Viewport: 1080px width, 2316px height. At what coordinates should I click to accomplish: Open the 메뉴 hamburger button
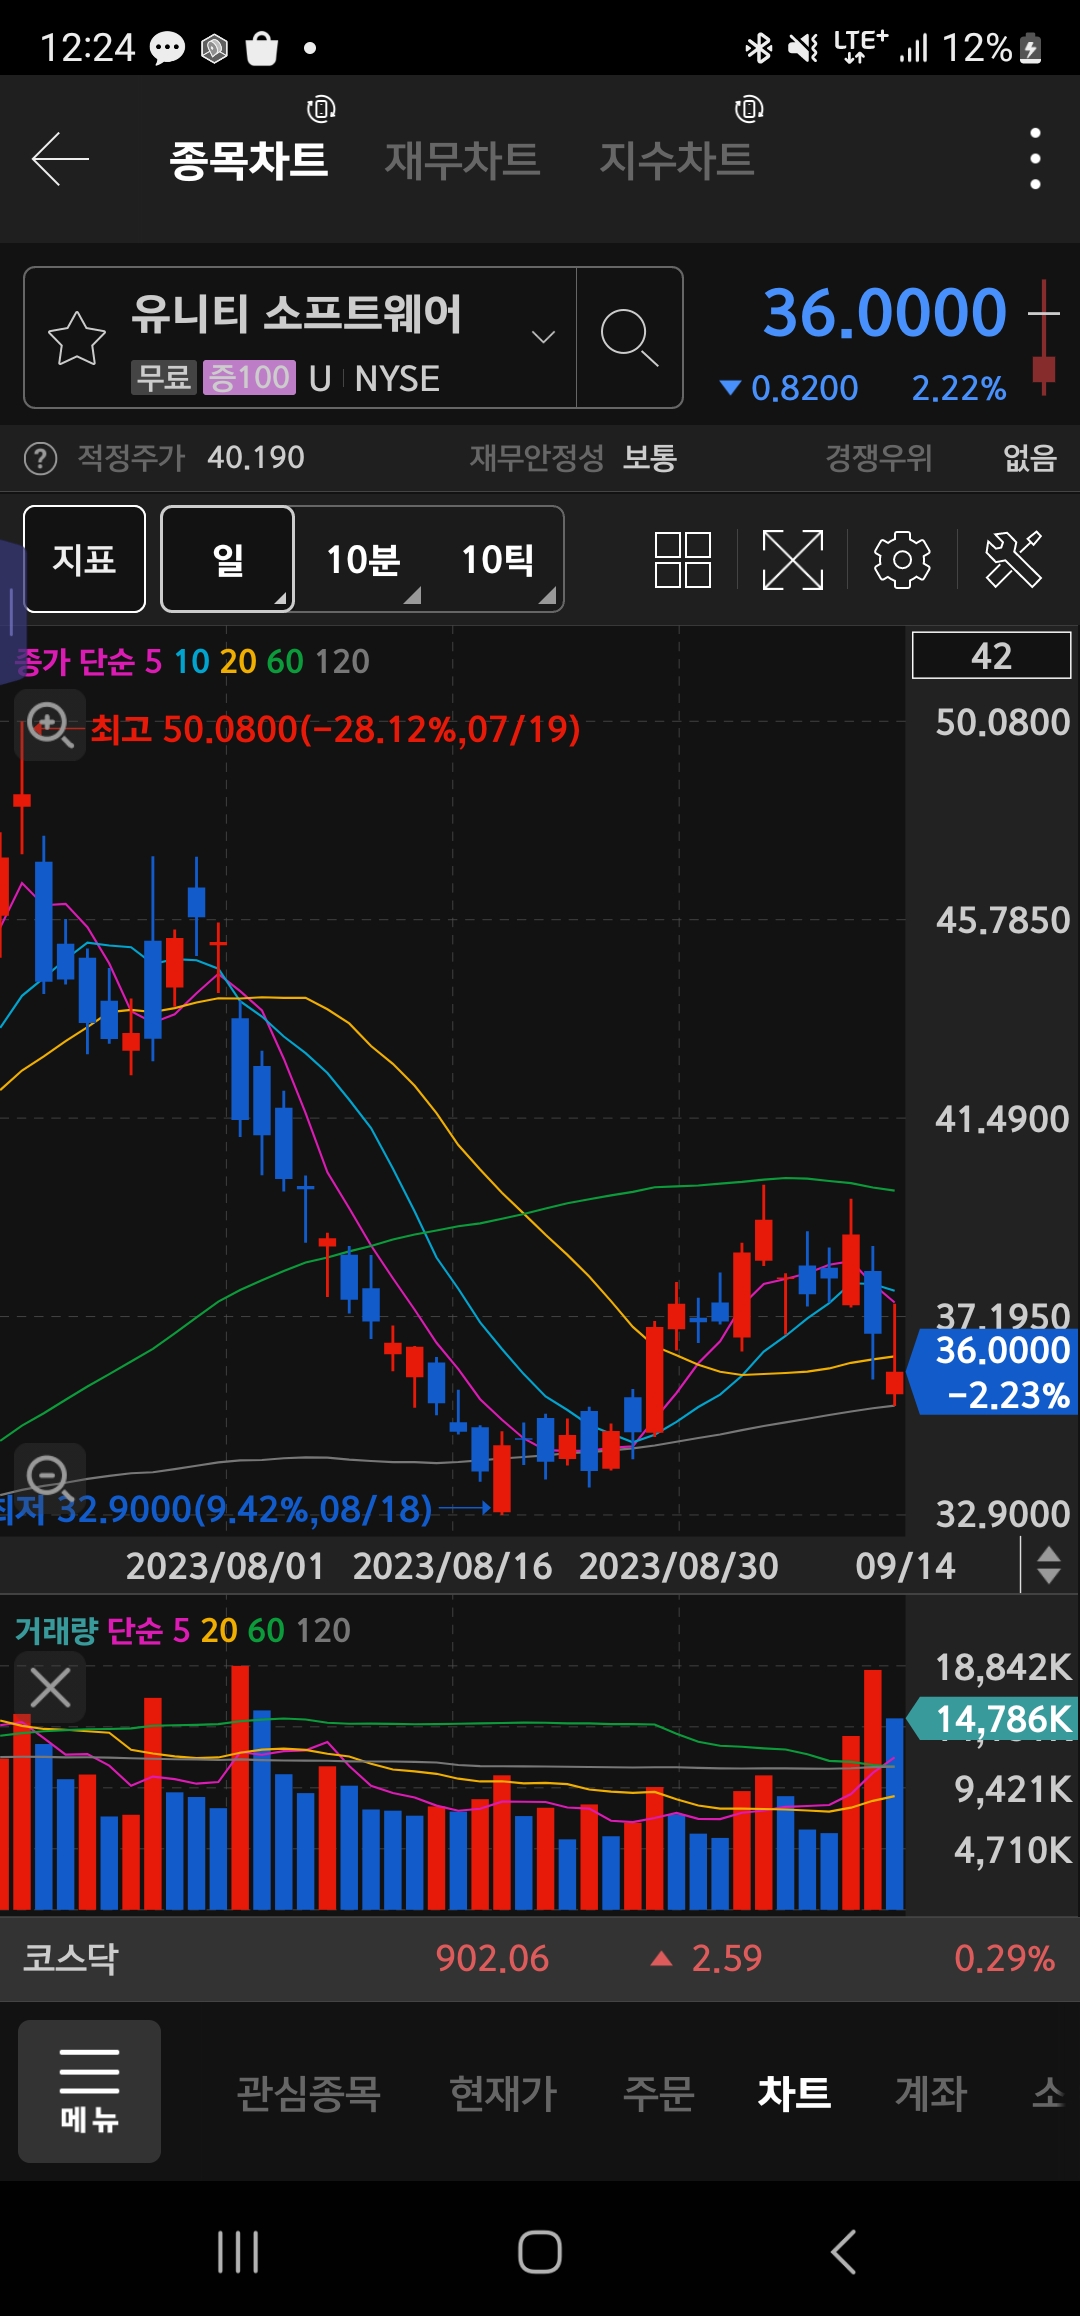[x=90, y=2091]
